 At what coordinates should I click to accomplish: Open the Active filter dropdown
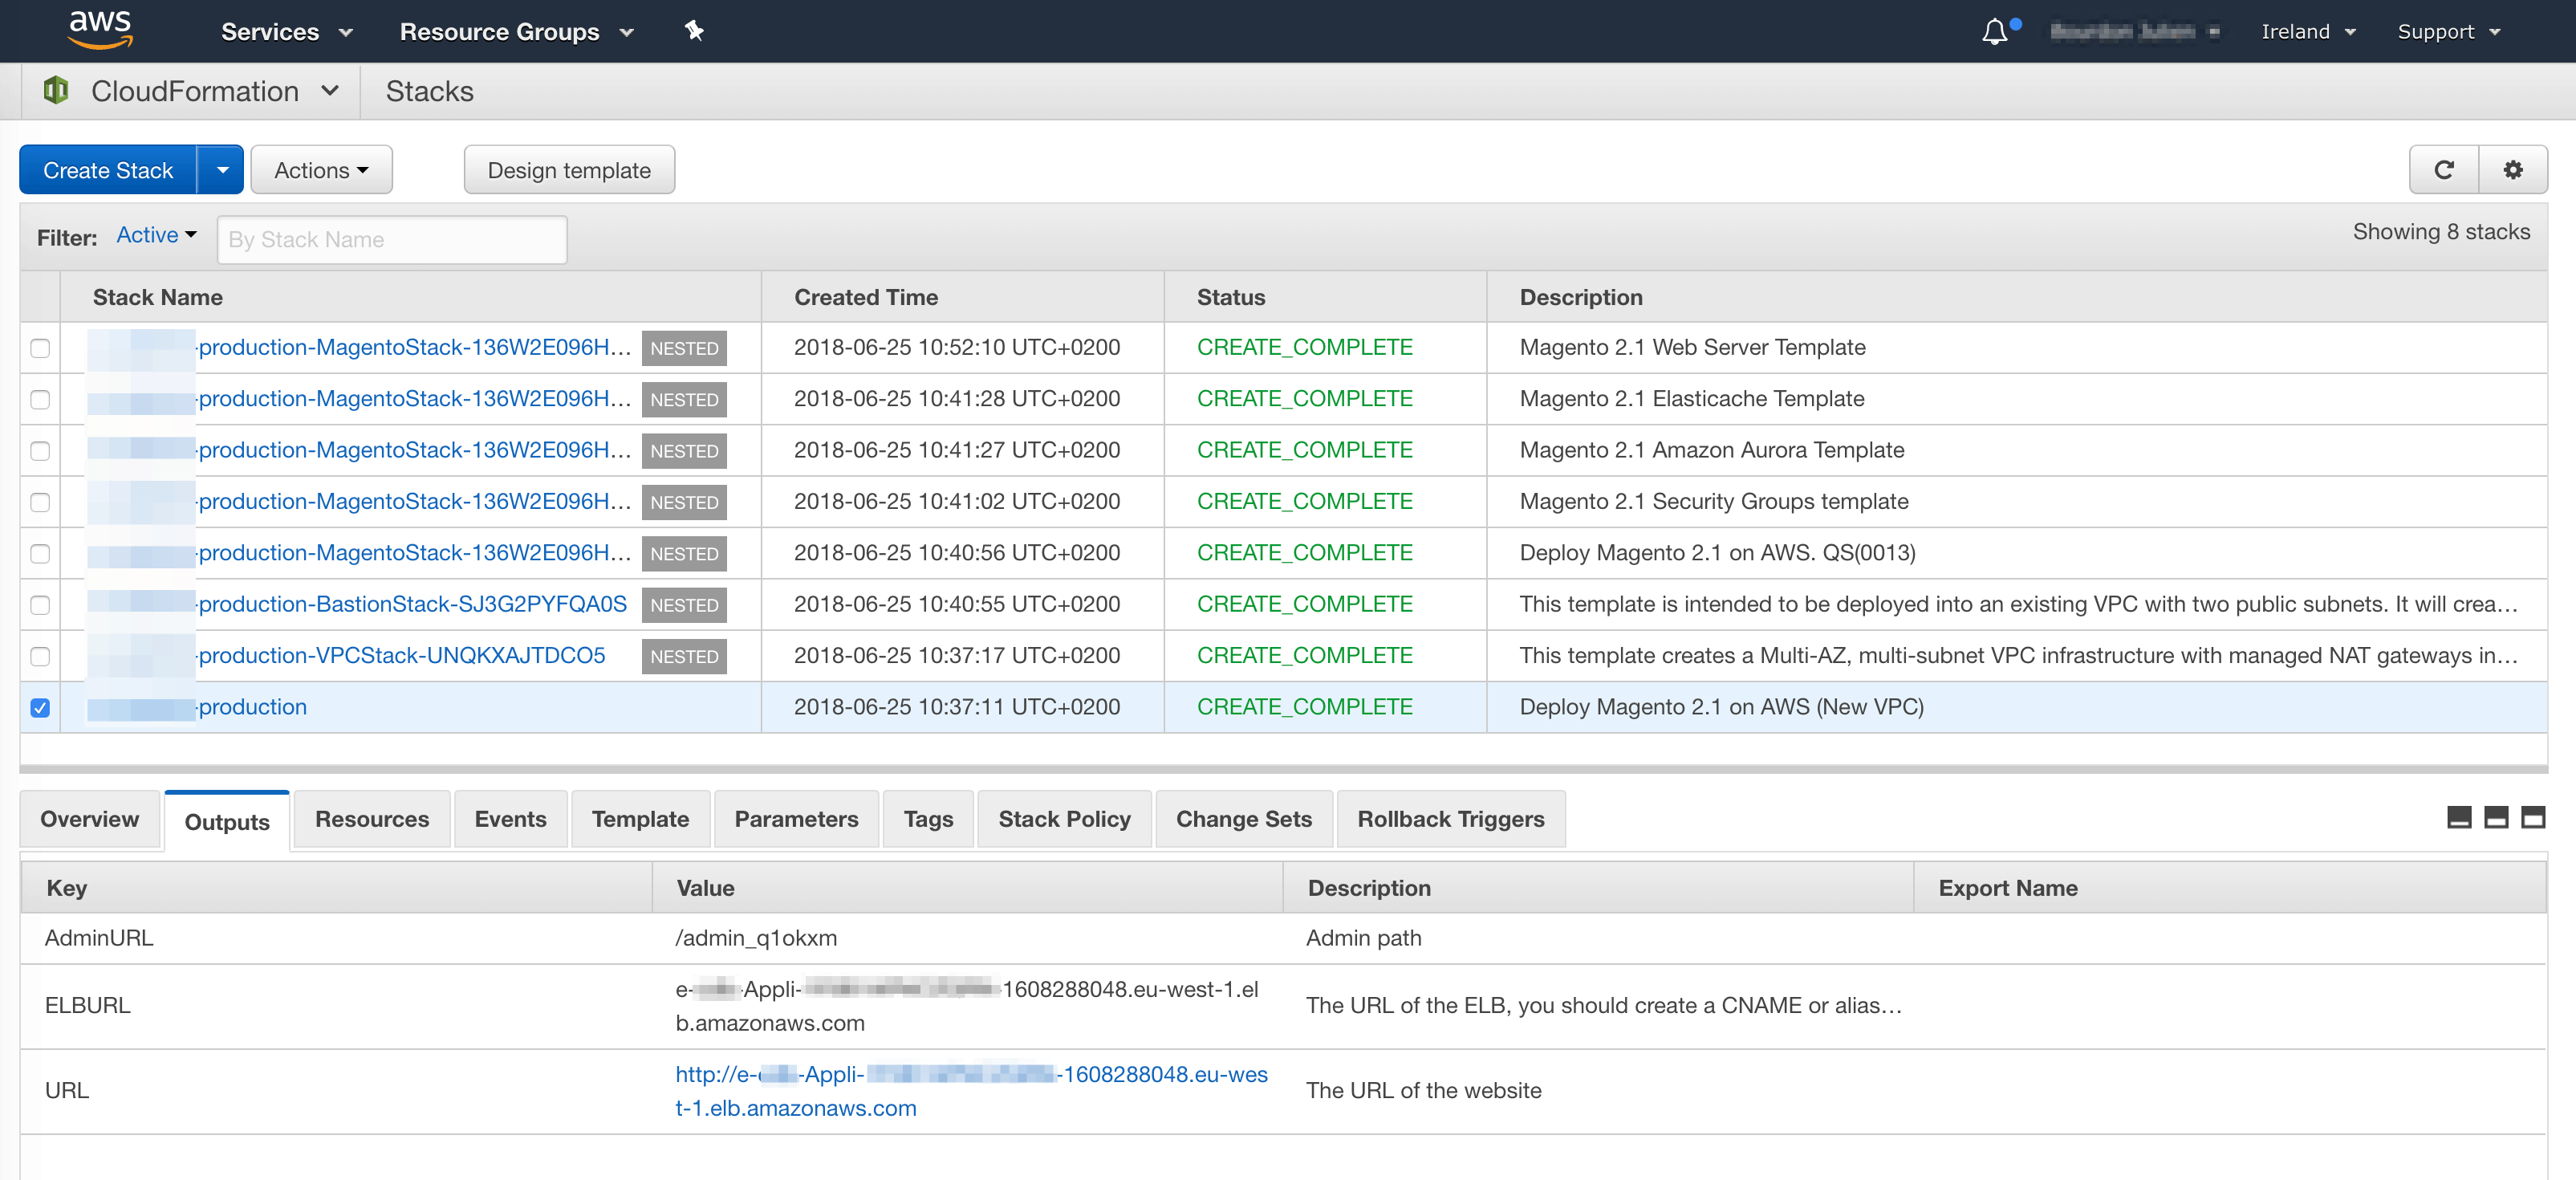tap(156, 235)
